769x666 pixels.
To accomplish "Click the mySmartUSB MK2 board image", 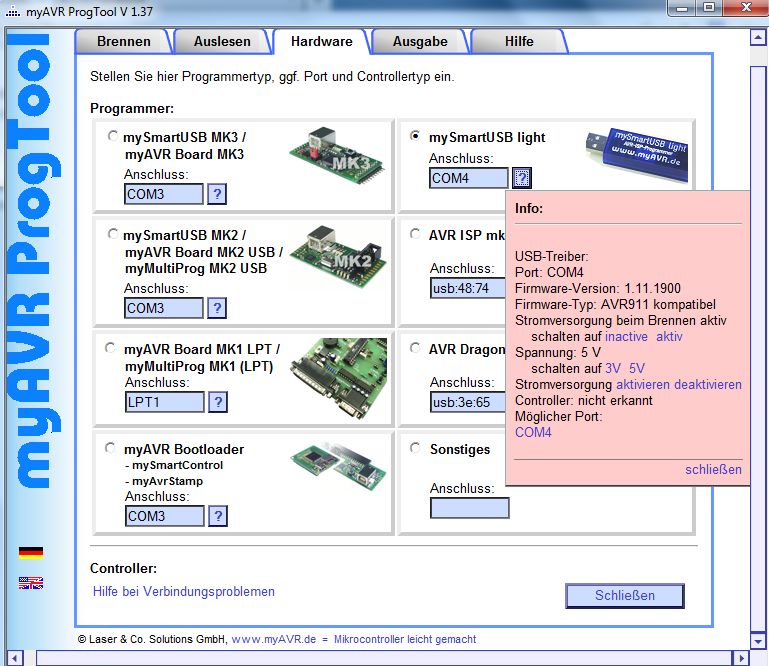I will (338, 256).
